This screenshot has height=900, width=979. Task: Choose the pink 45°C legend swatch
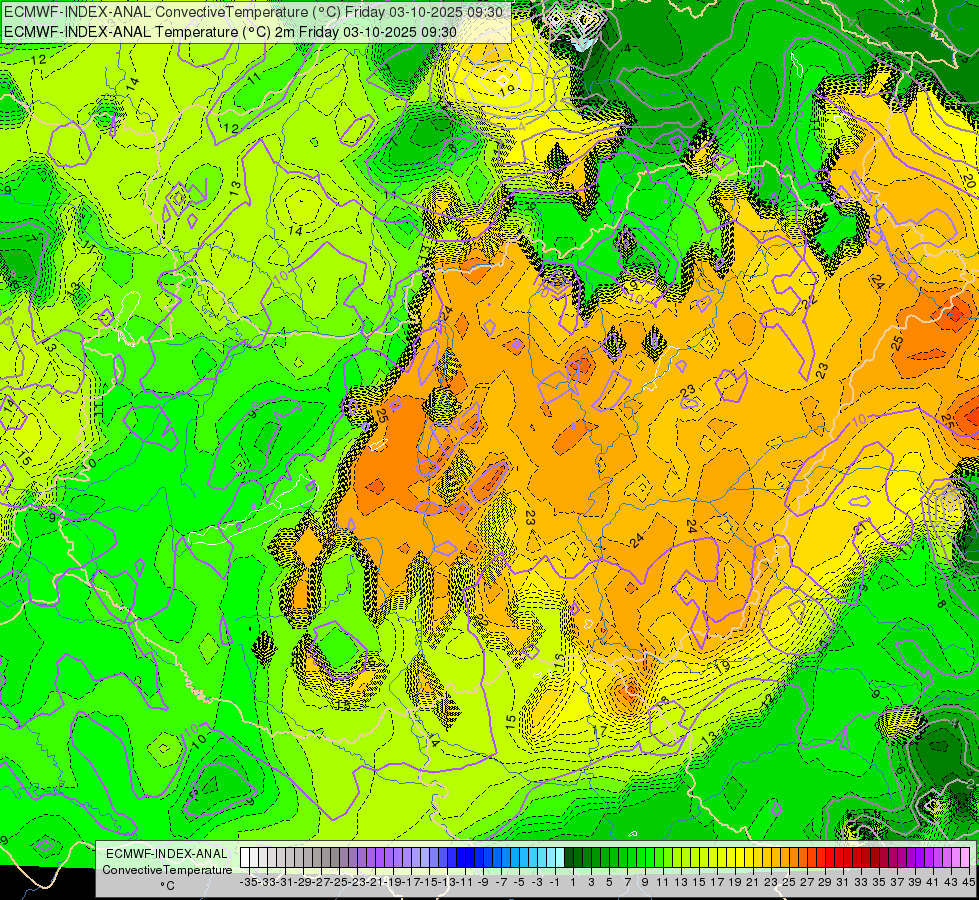tap(965, 857)
